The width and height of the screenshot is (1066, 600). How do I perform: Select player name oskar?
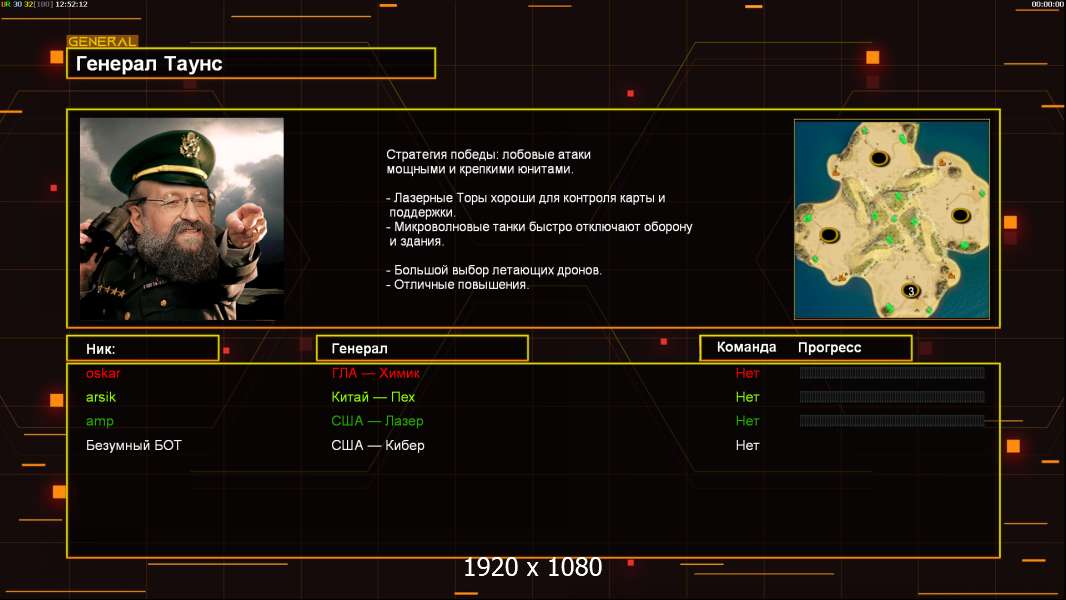click(x=103, y=373)
